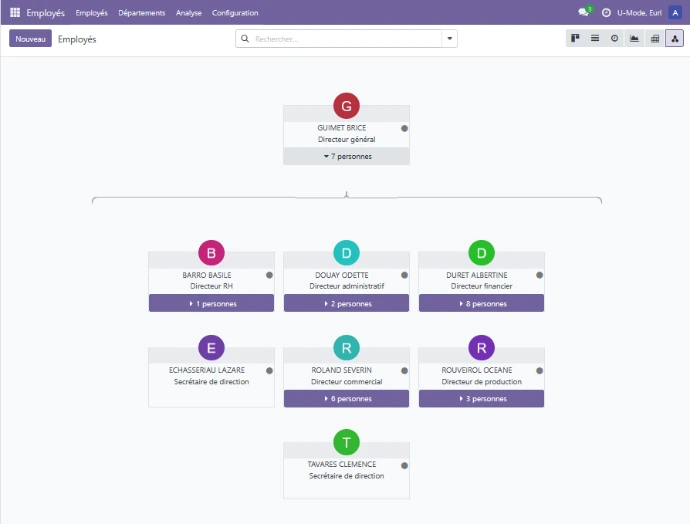Open the Configuration menu

(x=235, y=13)
